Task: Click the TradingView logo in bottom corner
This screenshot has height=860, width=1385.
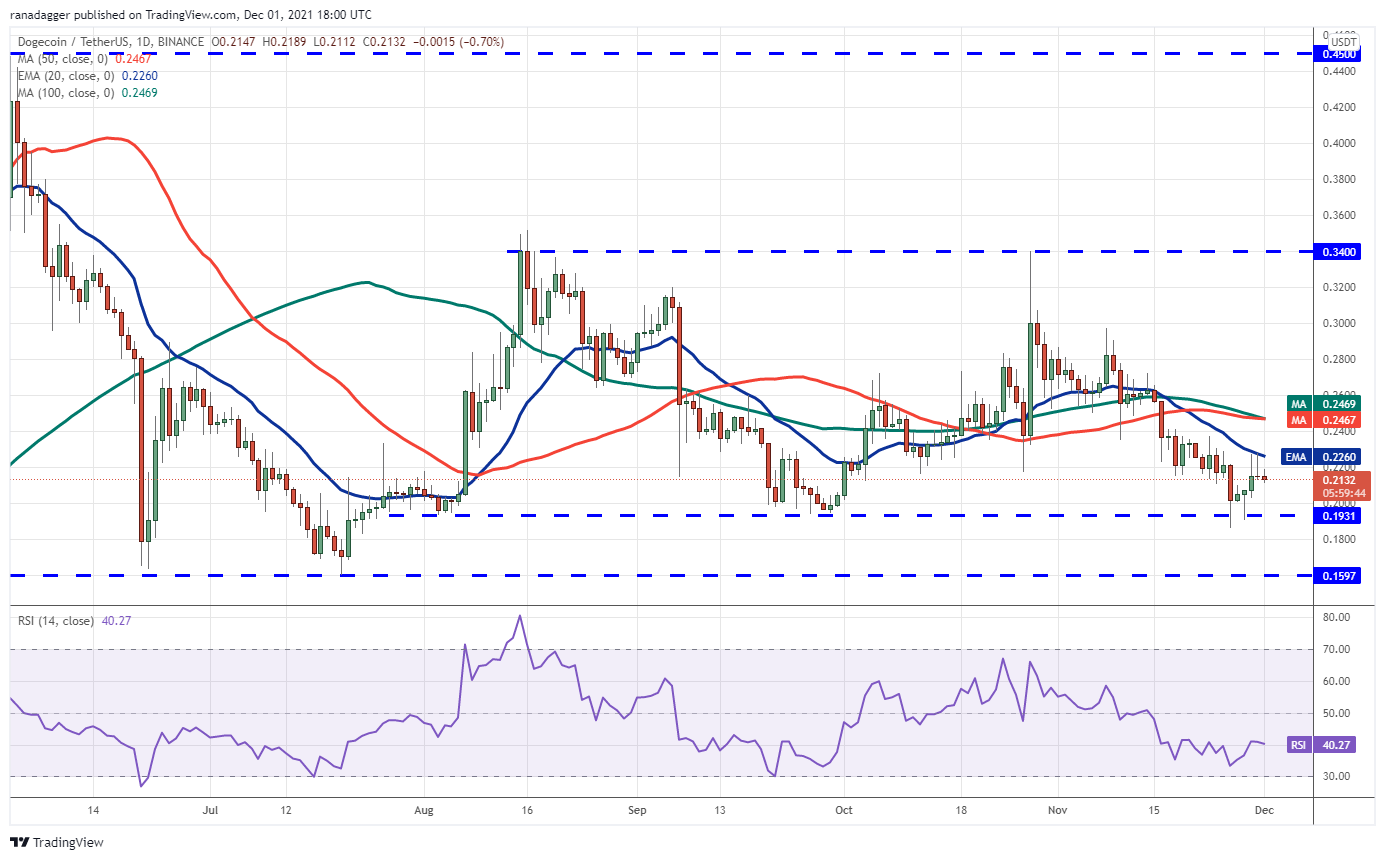Action: (x=57, y=842)
